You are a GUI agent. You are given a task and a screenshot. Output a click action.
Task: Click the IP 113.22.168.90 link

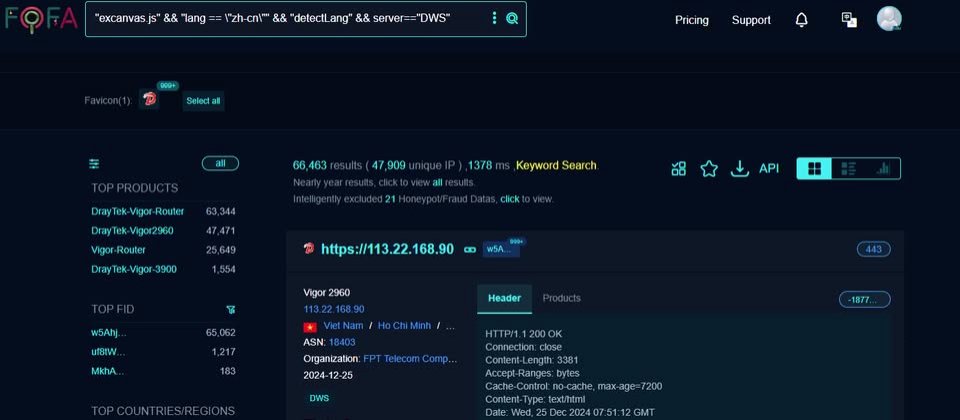[334, 309]
